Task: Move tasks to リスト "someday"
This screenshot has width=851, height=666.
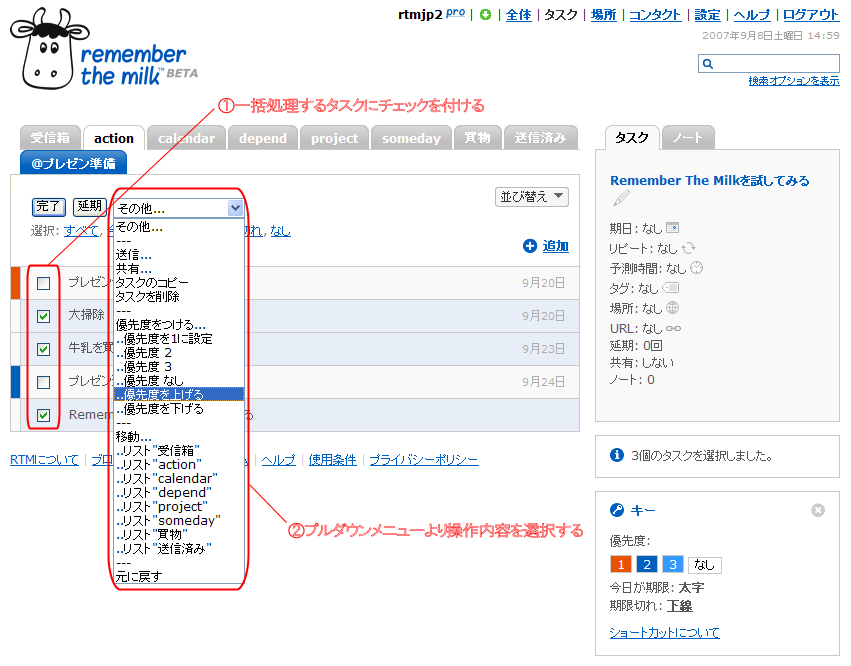Action: 179,521
